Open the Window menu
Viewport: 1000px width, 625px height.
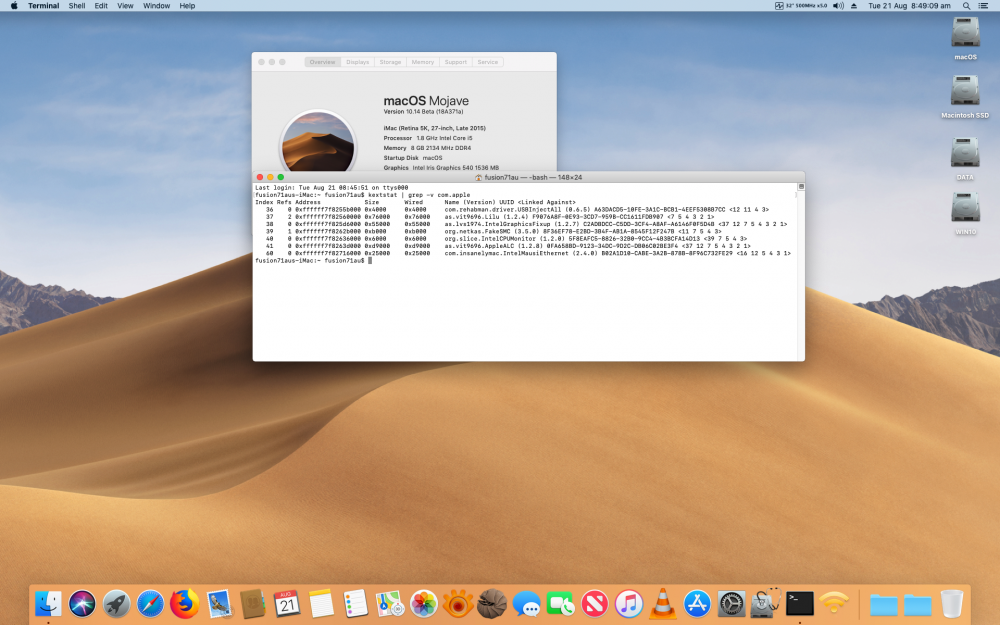156,6
